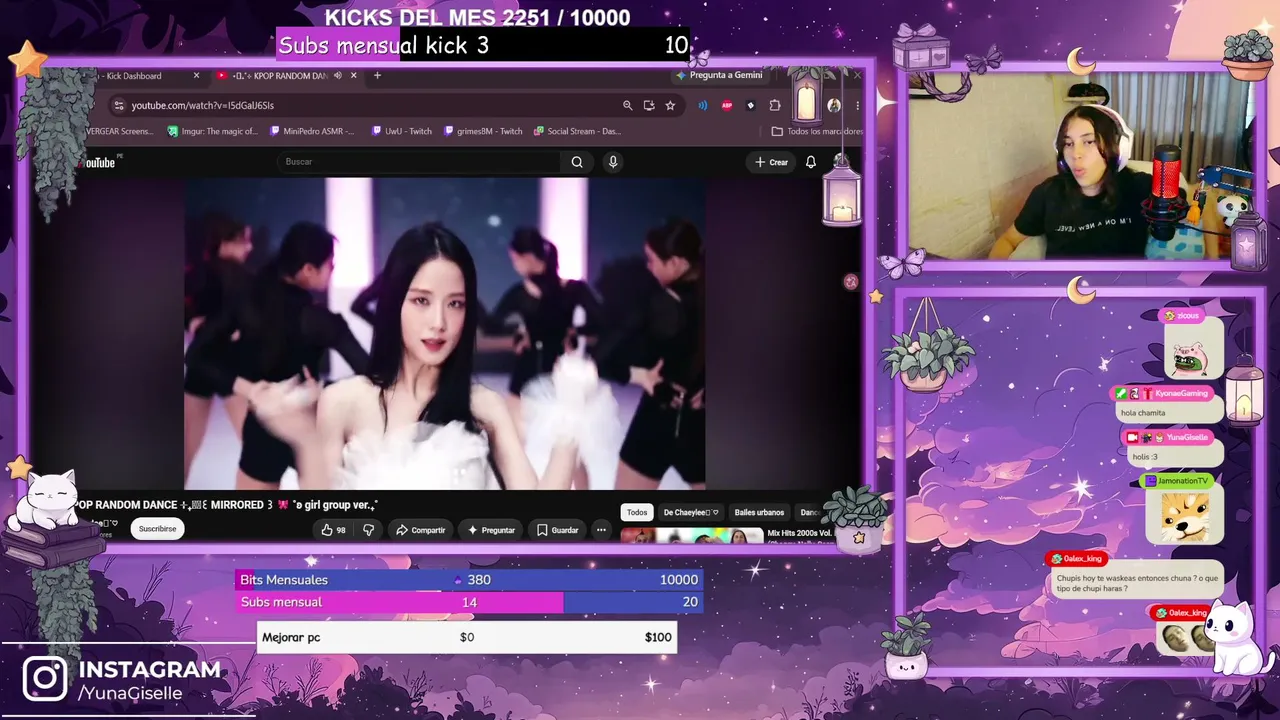Open the MiniPedro ASMR bookmark
The image size is (1280, 720).
pyautogui.click(x=311, y=131)
